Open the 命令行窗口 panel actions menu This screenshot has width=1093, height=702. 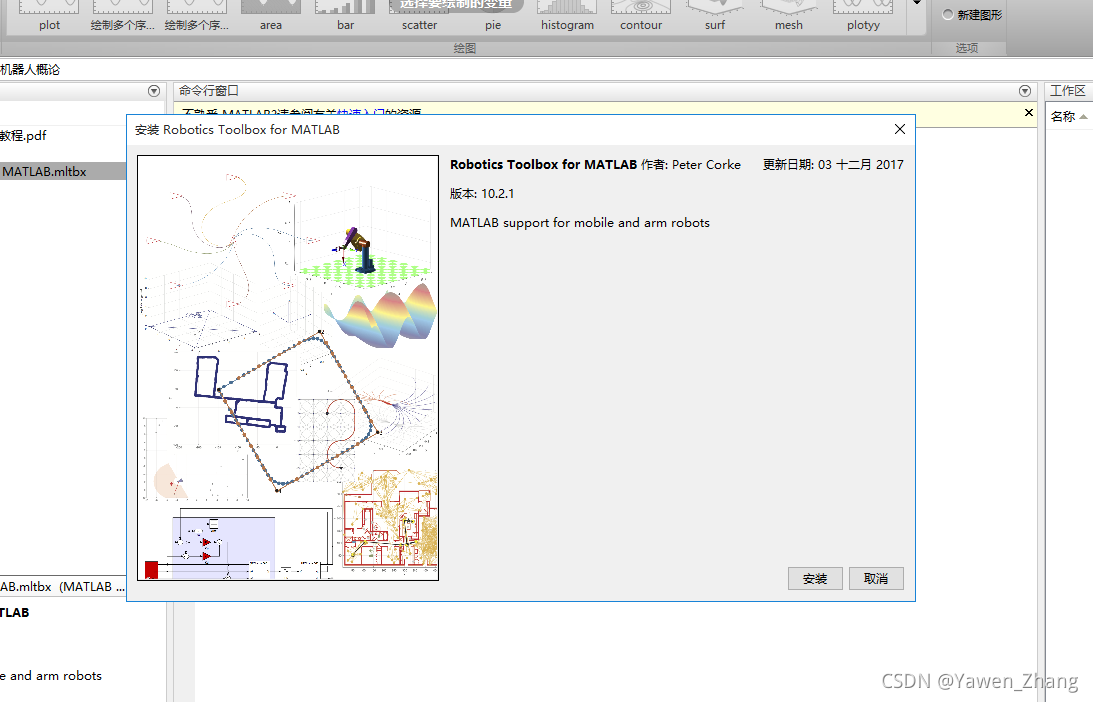click(1025, 91)
